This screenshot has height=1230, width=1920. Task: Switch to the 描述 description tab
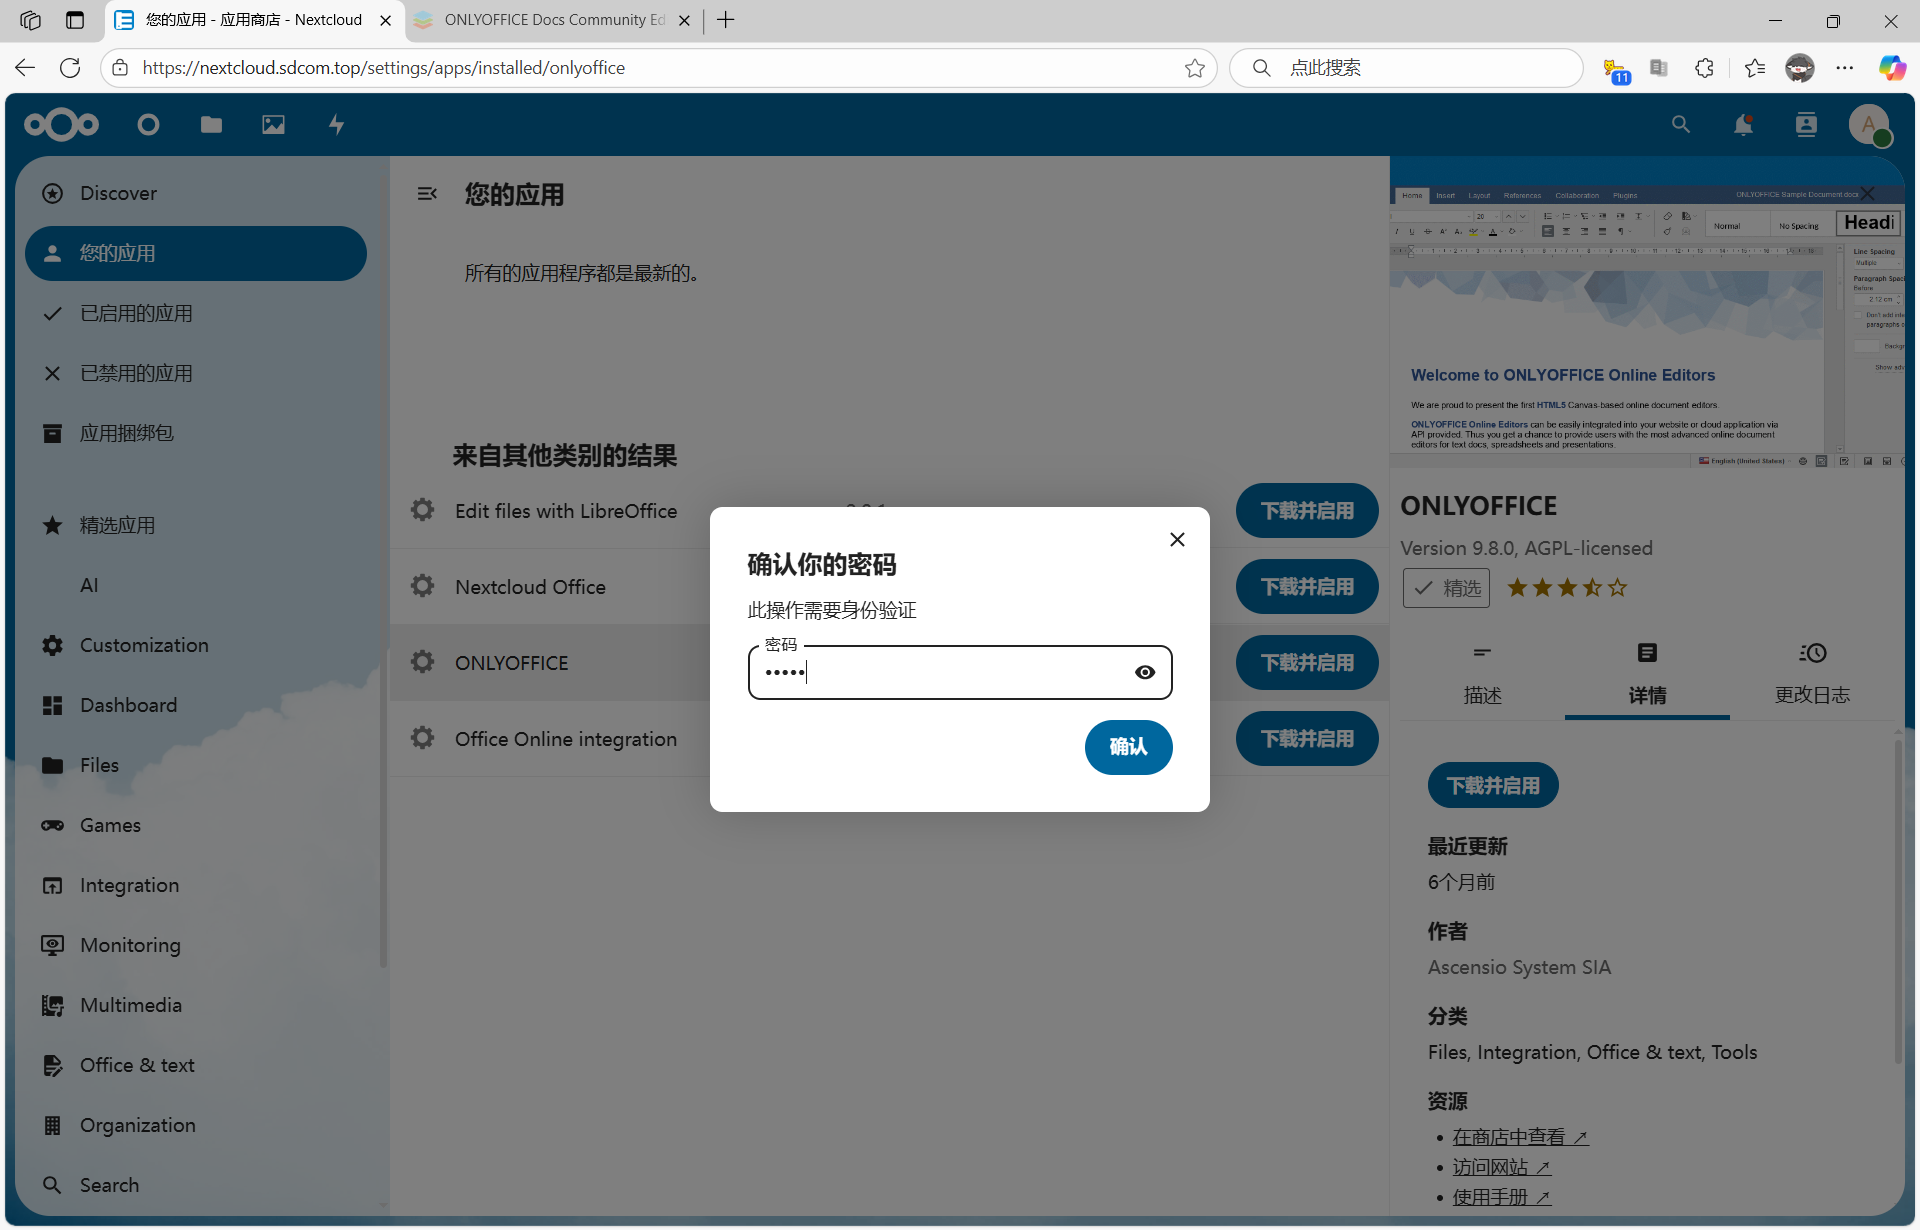point(1482,675)
